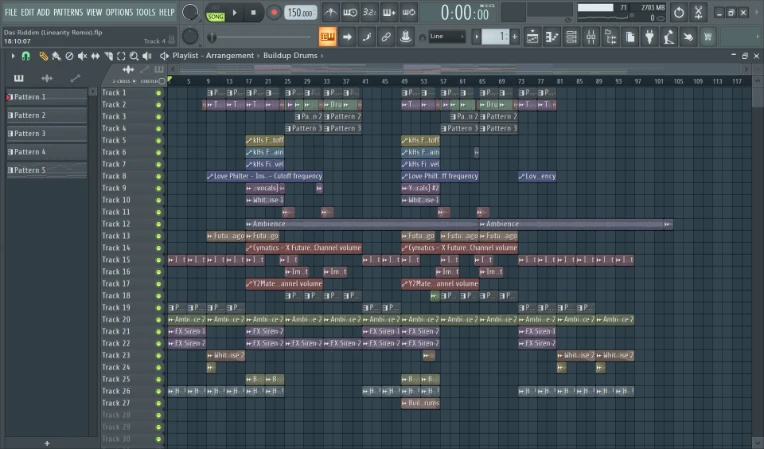The width and height of the screenshot is (764, 449).
Task: Toggle the 3-2-1 recording countdown
Action: (x=369, y=13)
